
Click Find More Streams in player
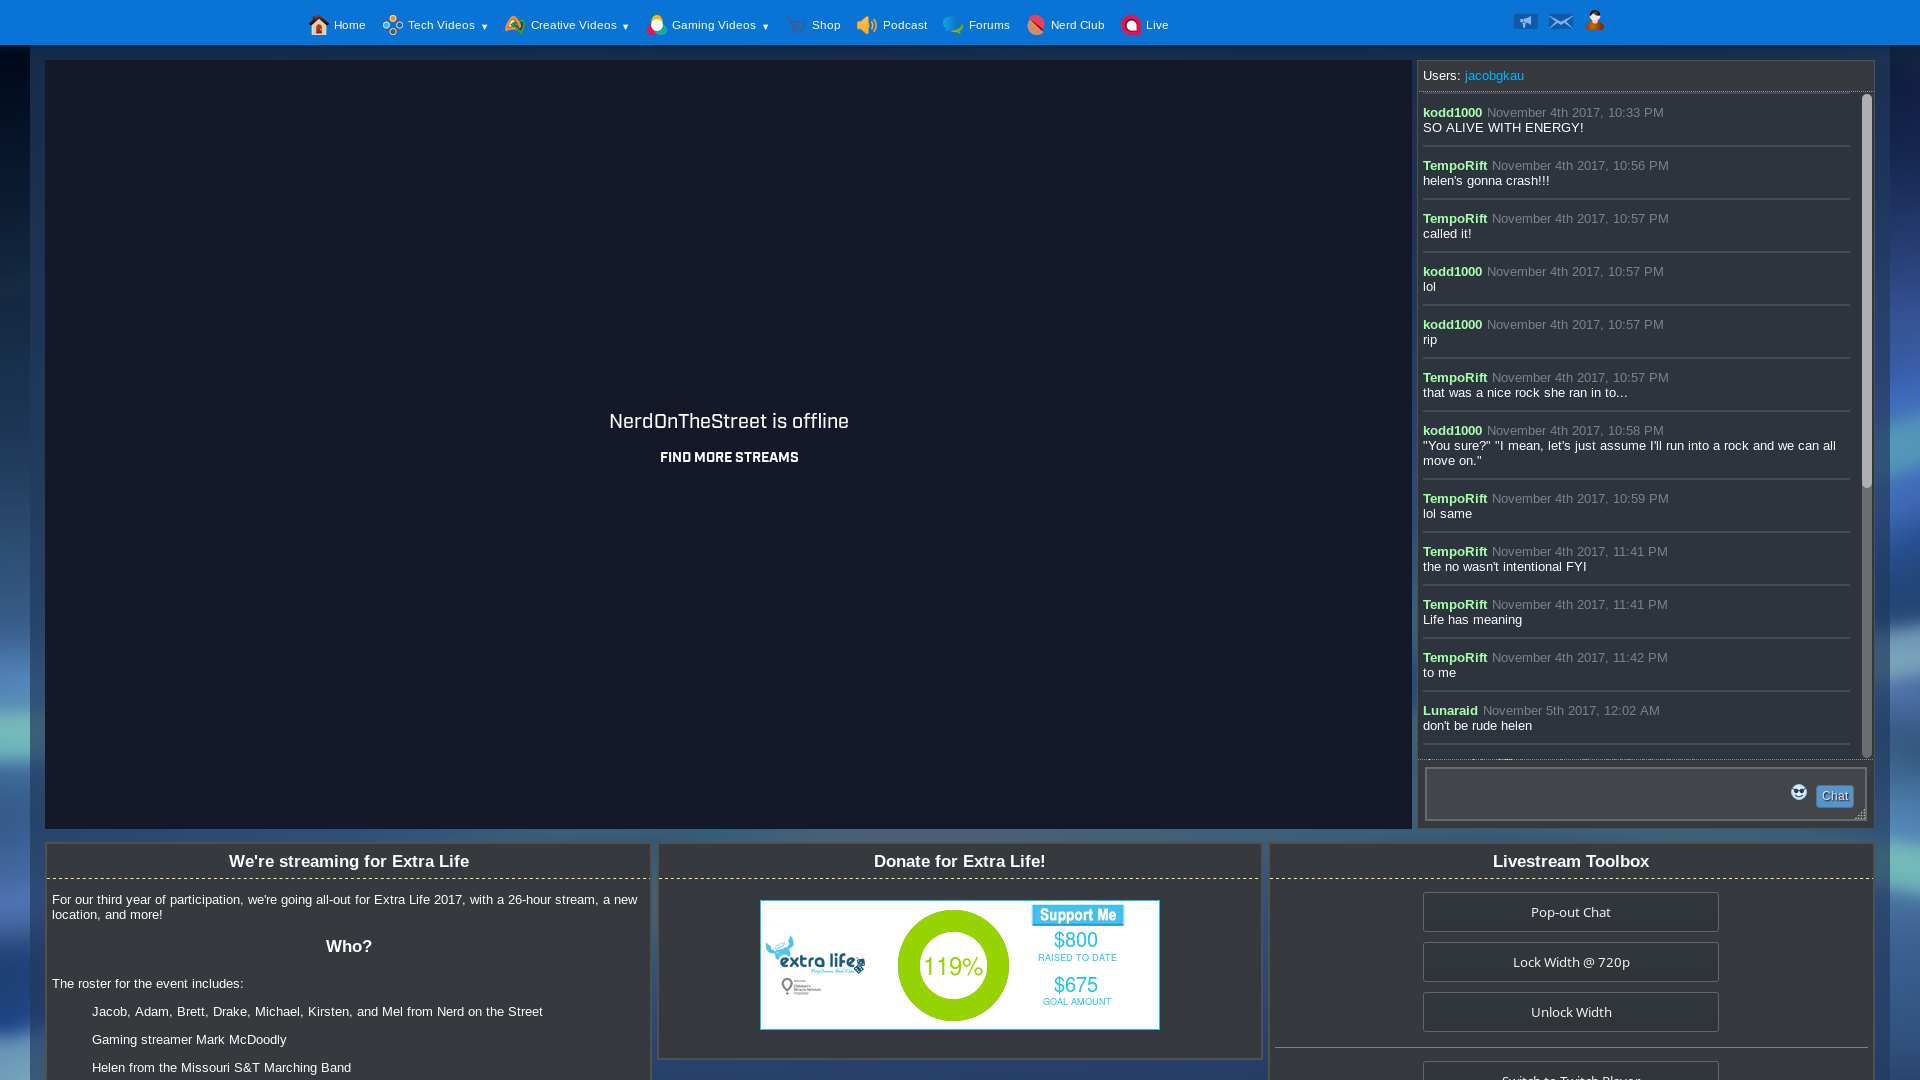pyautogui.click(x=729, y=458)
